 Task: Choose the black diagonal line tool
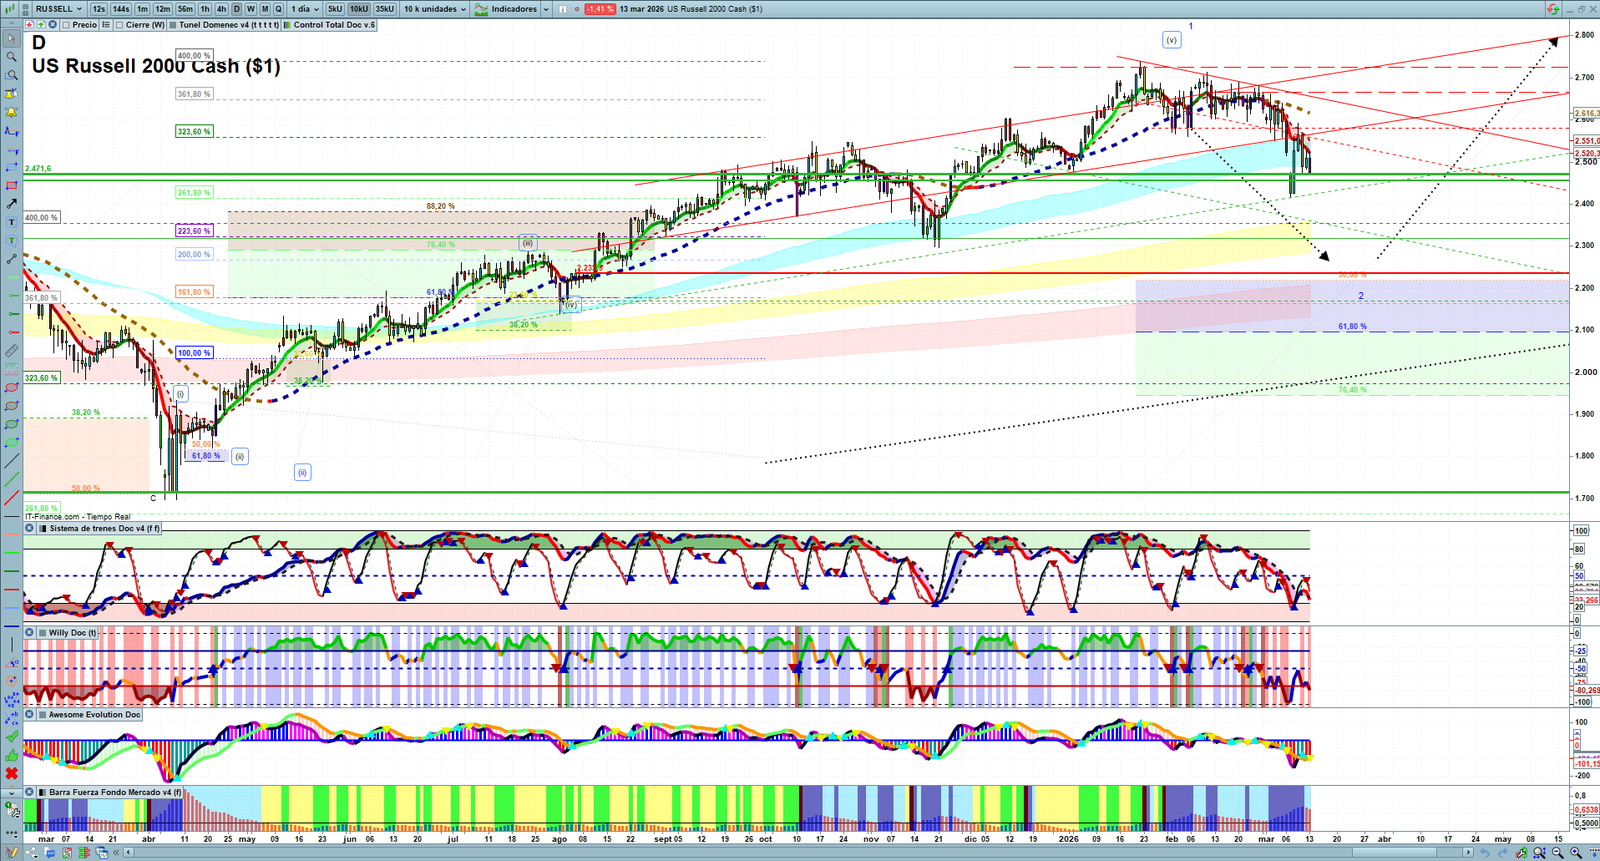click(12, 461)
